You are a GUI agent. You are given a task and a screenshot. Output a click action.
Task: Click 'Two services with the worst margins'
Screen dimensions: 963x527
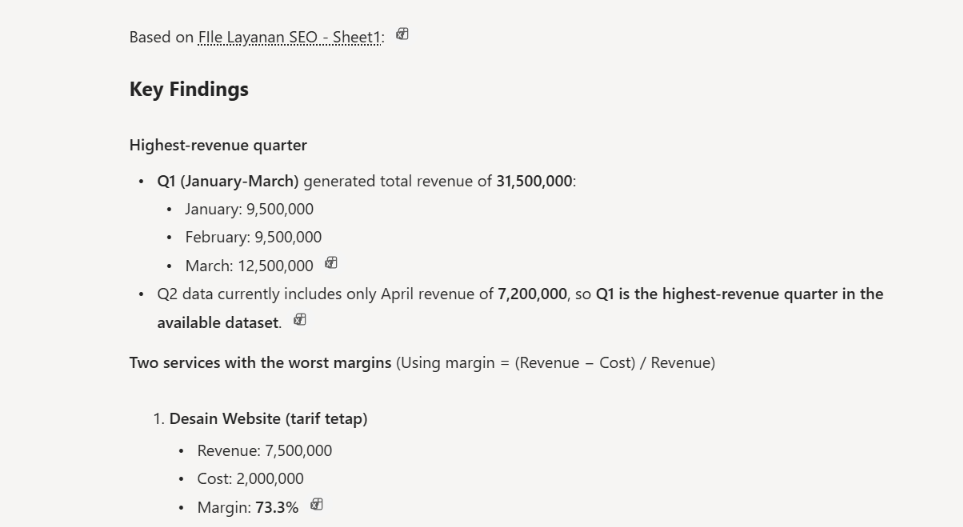click(x=260, y=362)
